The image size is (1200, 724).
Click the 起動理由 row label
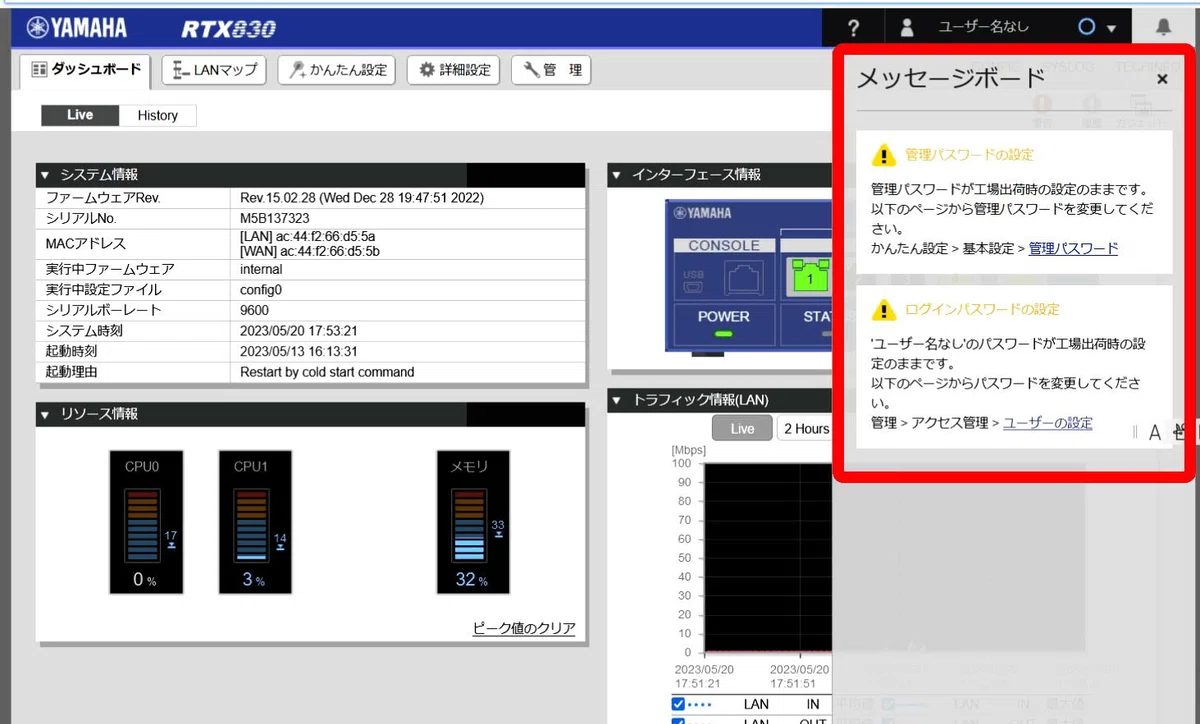click(72, 372)
